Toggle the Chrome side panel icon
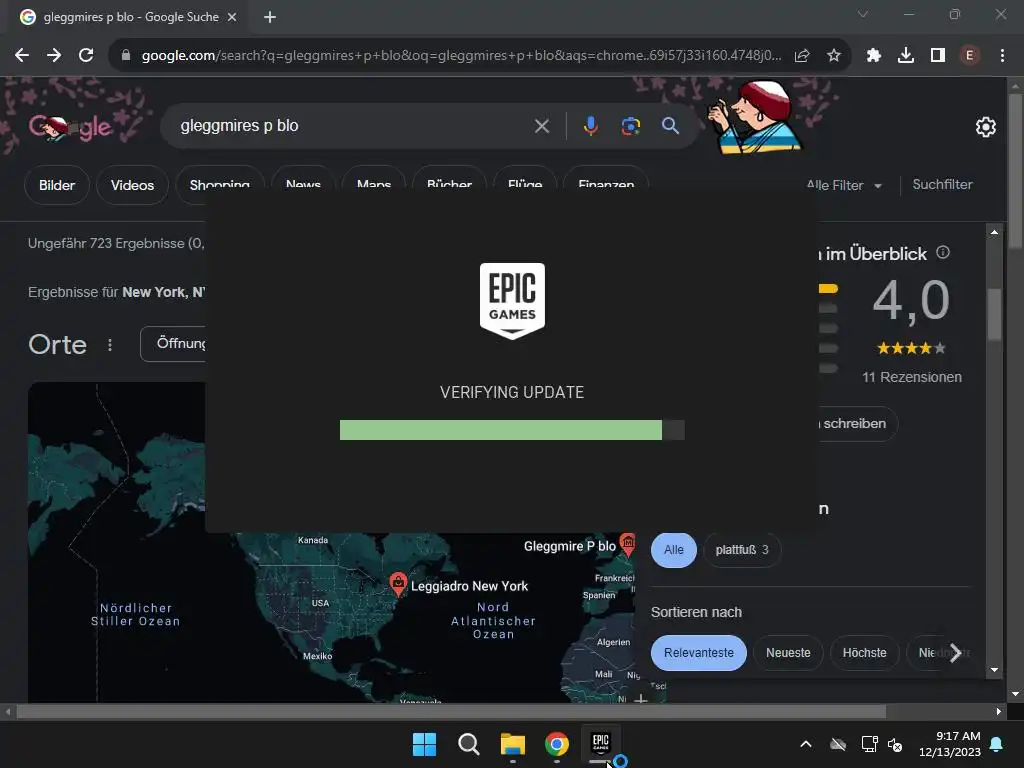Image resolution: width=1024 pixels, height=768 pixels. [938, 56]
